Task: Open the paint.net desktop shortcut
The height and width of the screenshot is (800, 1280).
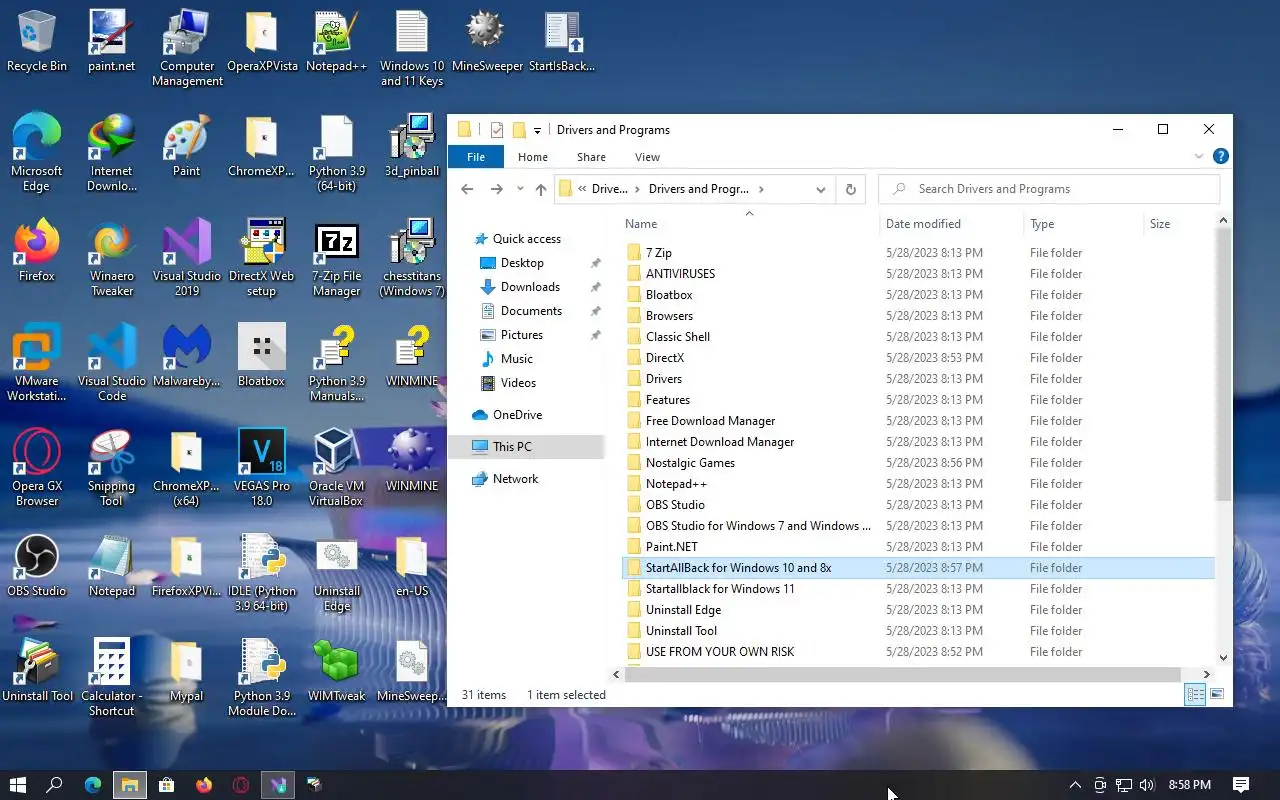Action: tap(112, 42)
